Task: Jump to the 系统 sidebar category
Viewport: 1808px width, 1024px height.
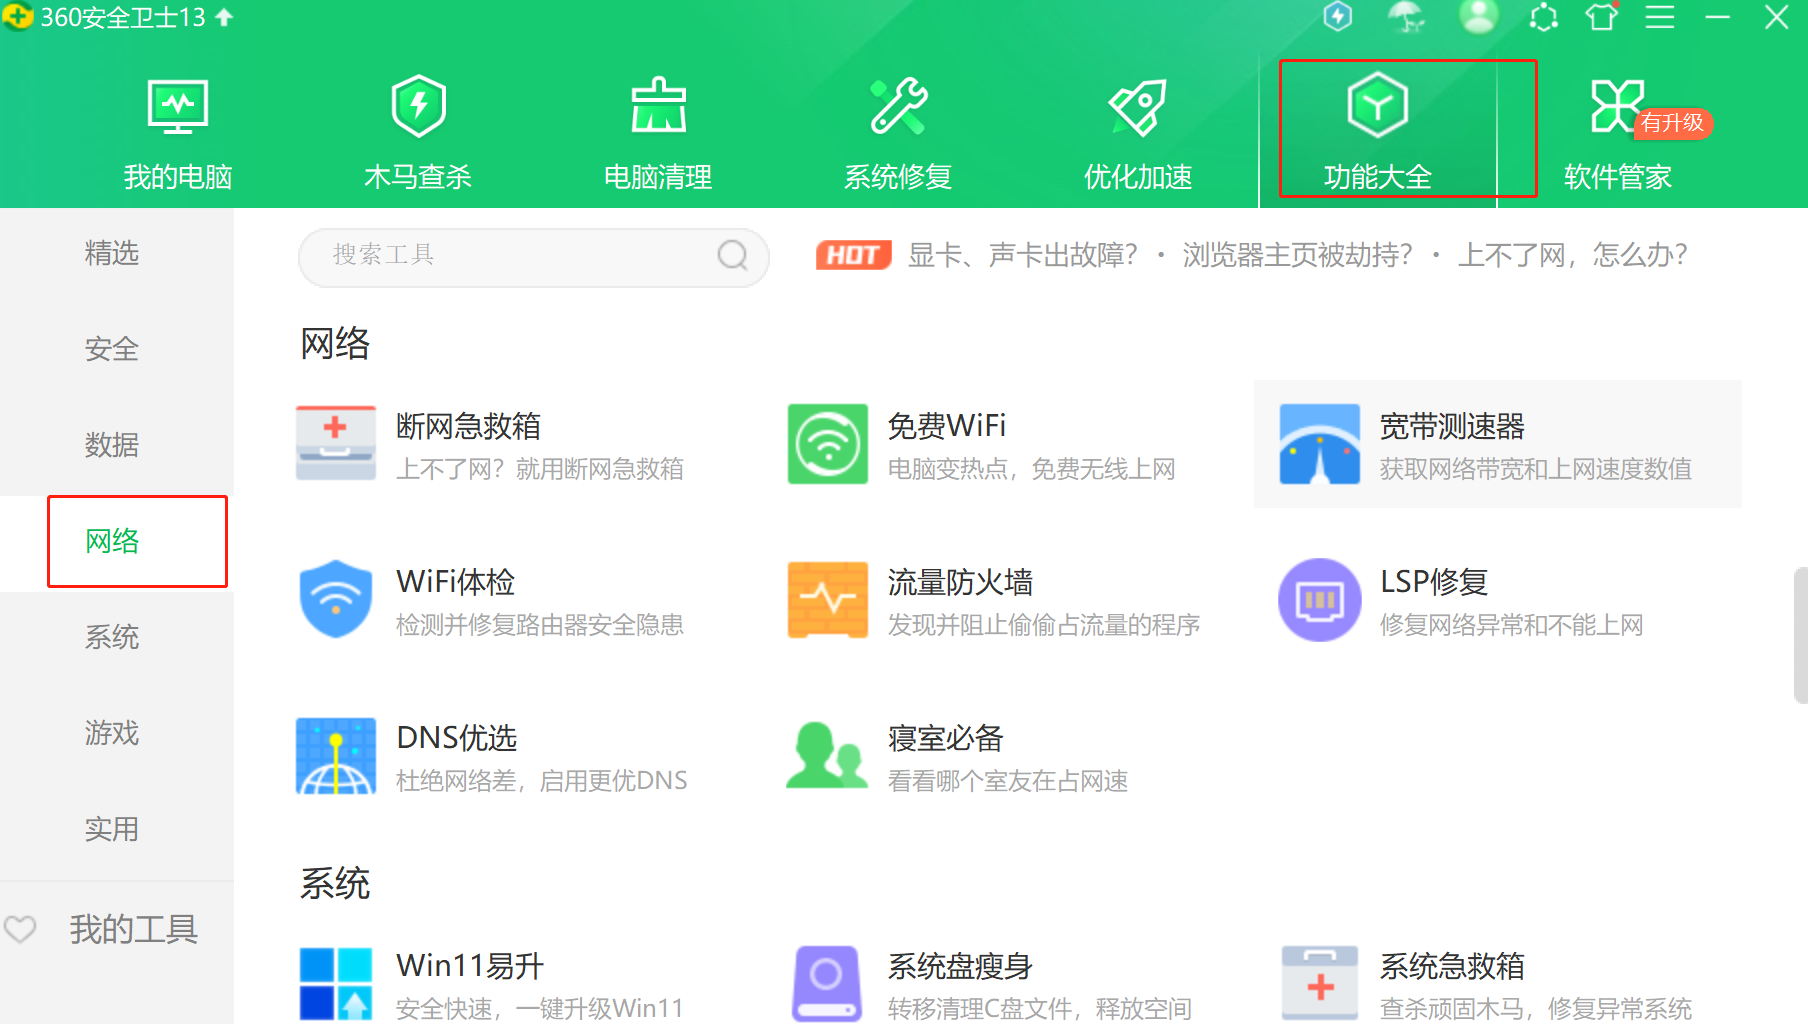Action: coord(112,637)
